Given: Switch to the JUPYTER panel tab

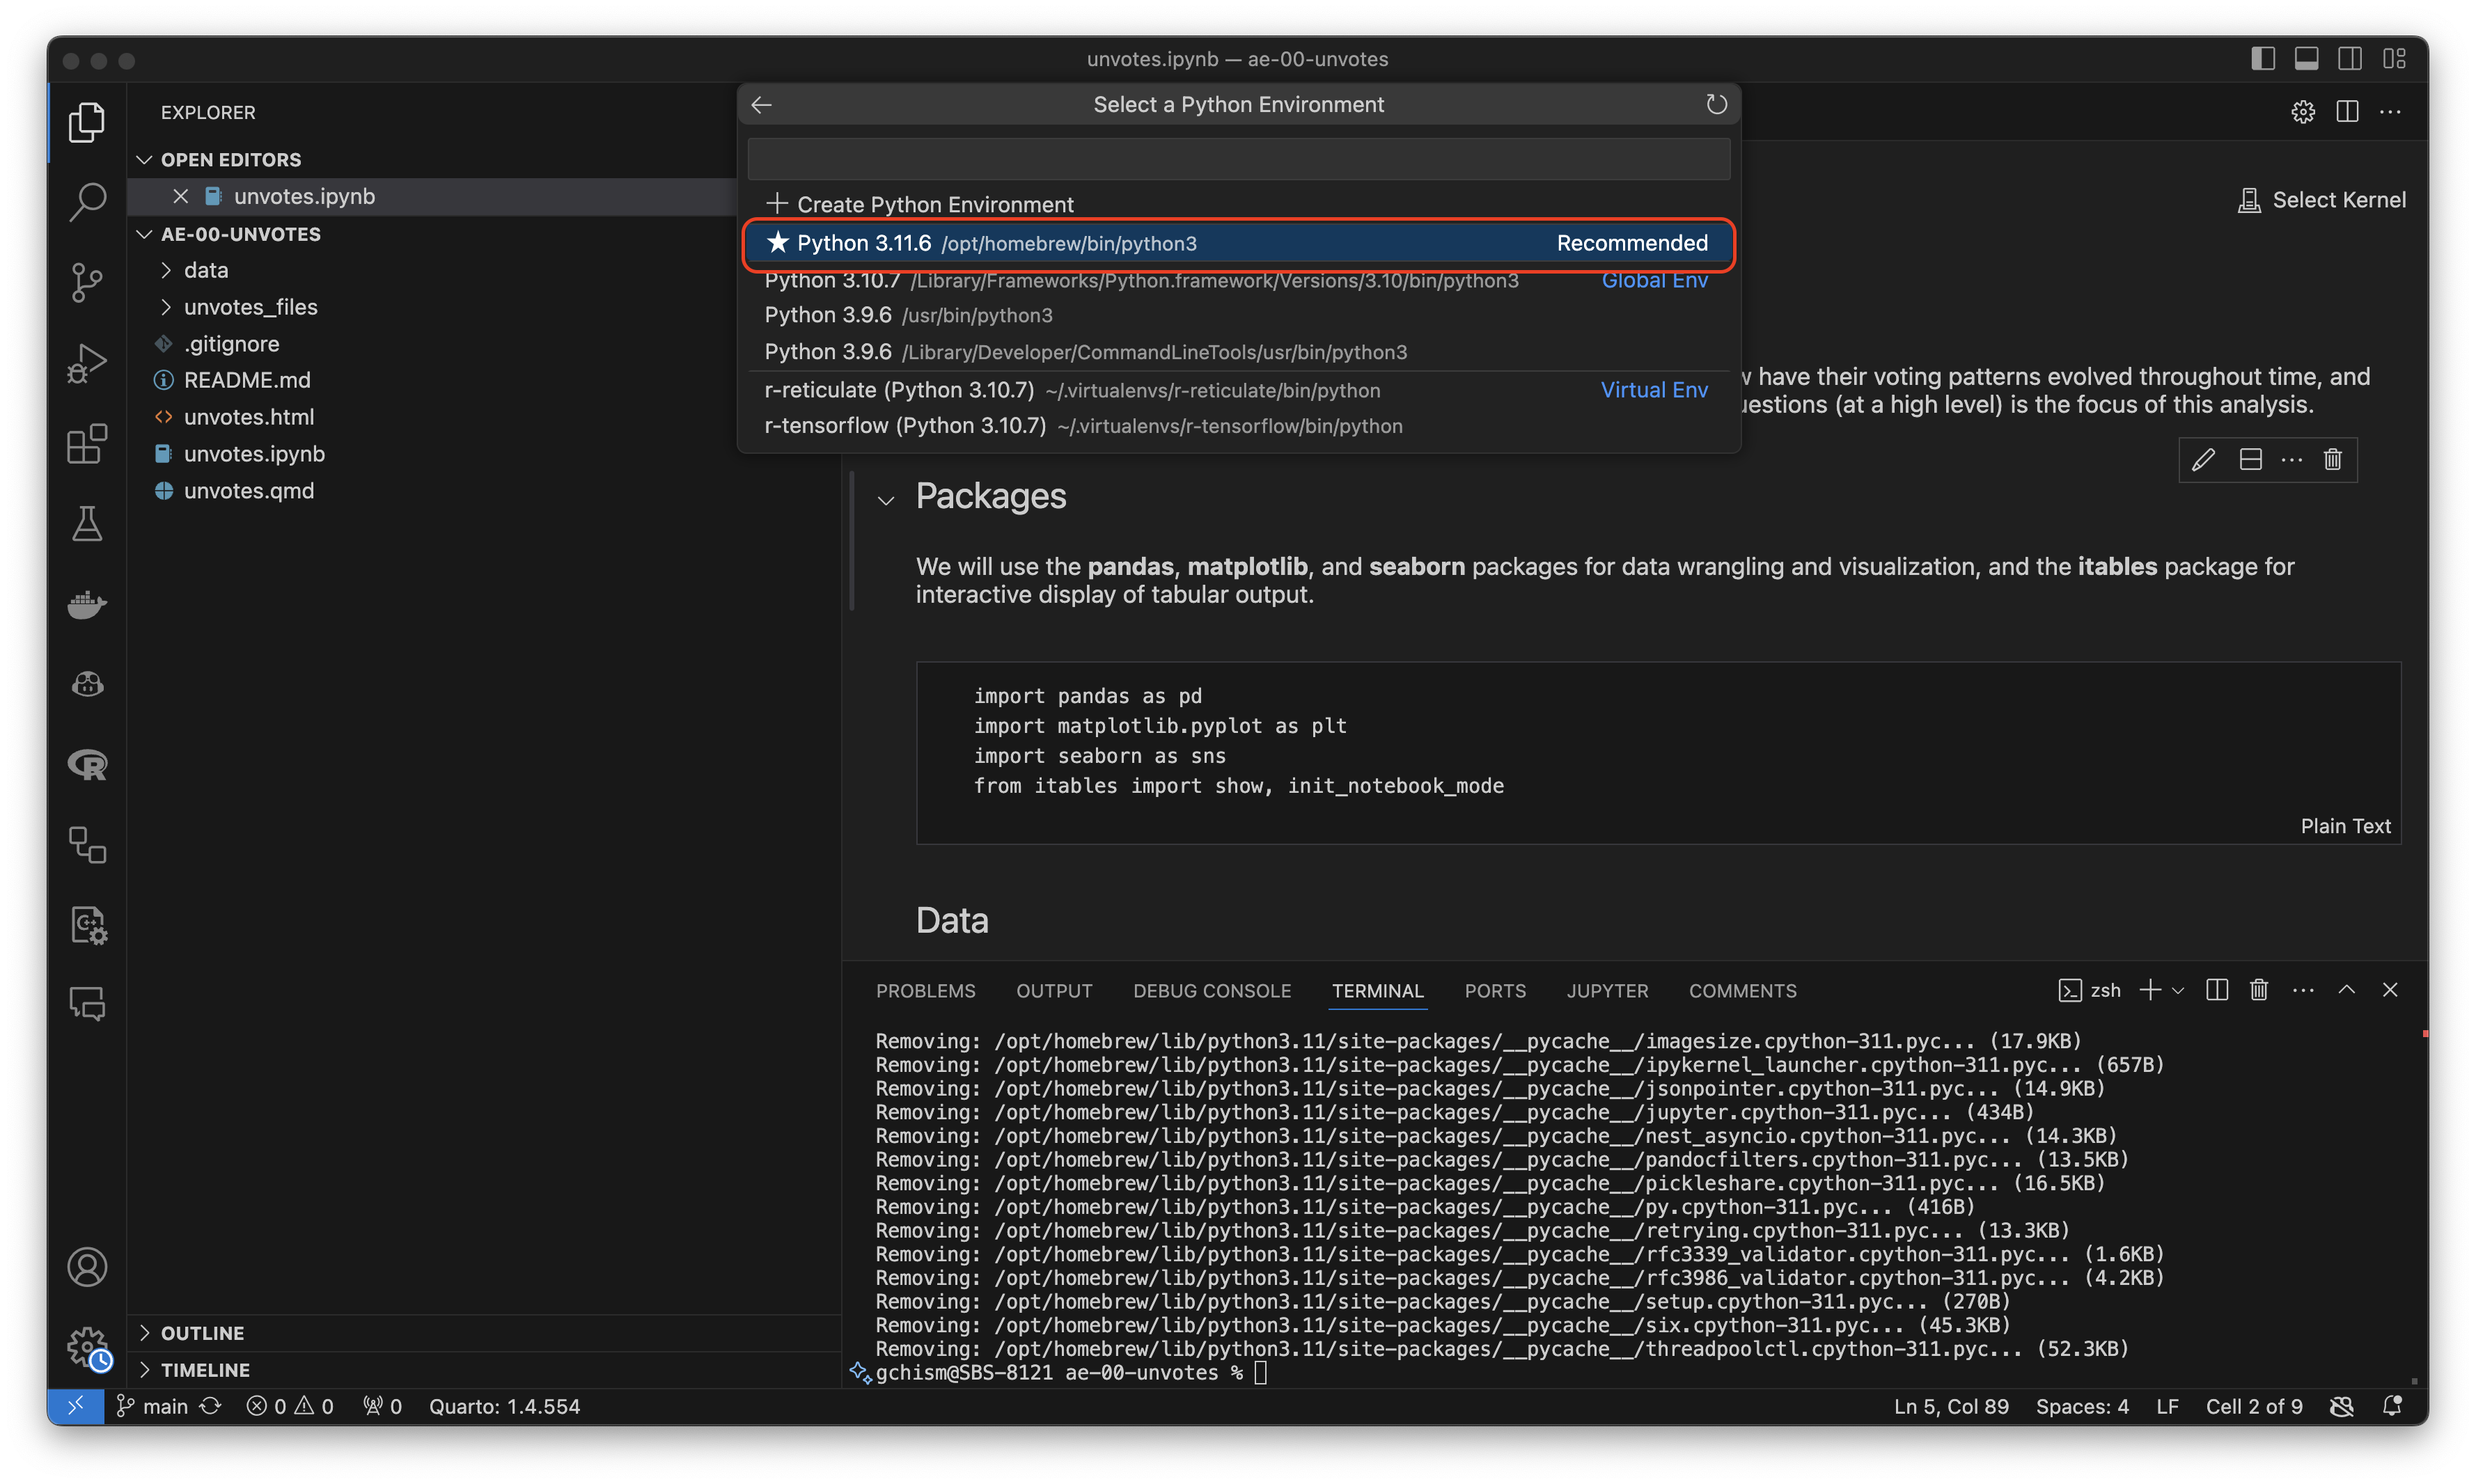Looking at the screenshot, I should click(x=1607, y=991).
